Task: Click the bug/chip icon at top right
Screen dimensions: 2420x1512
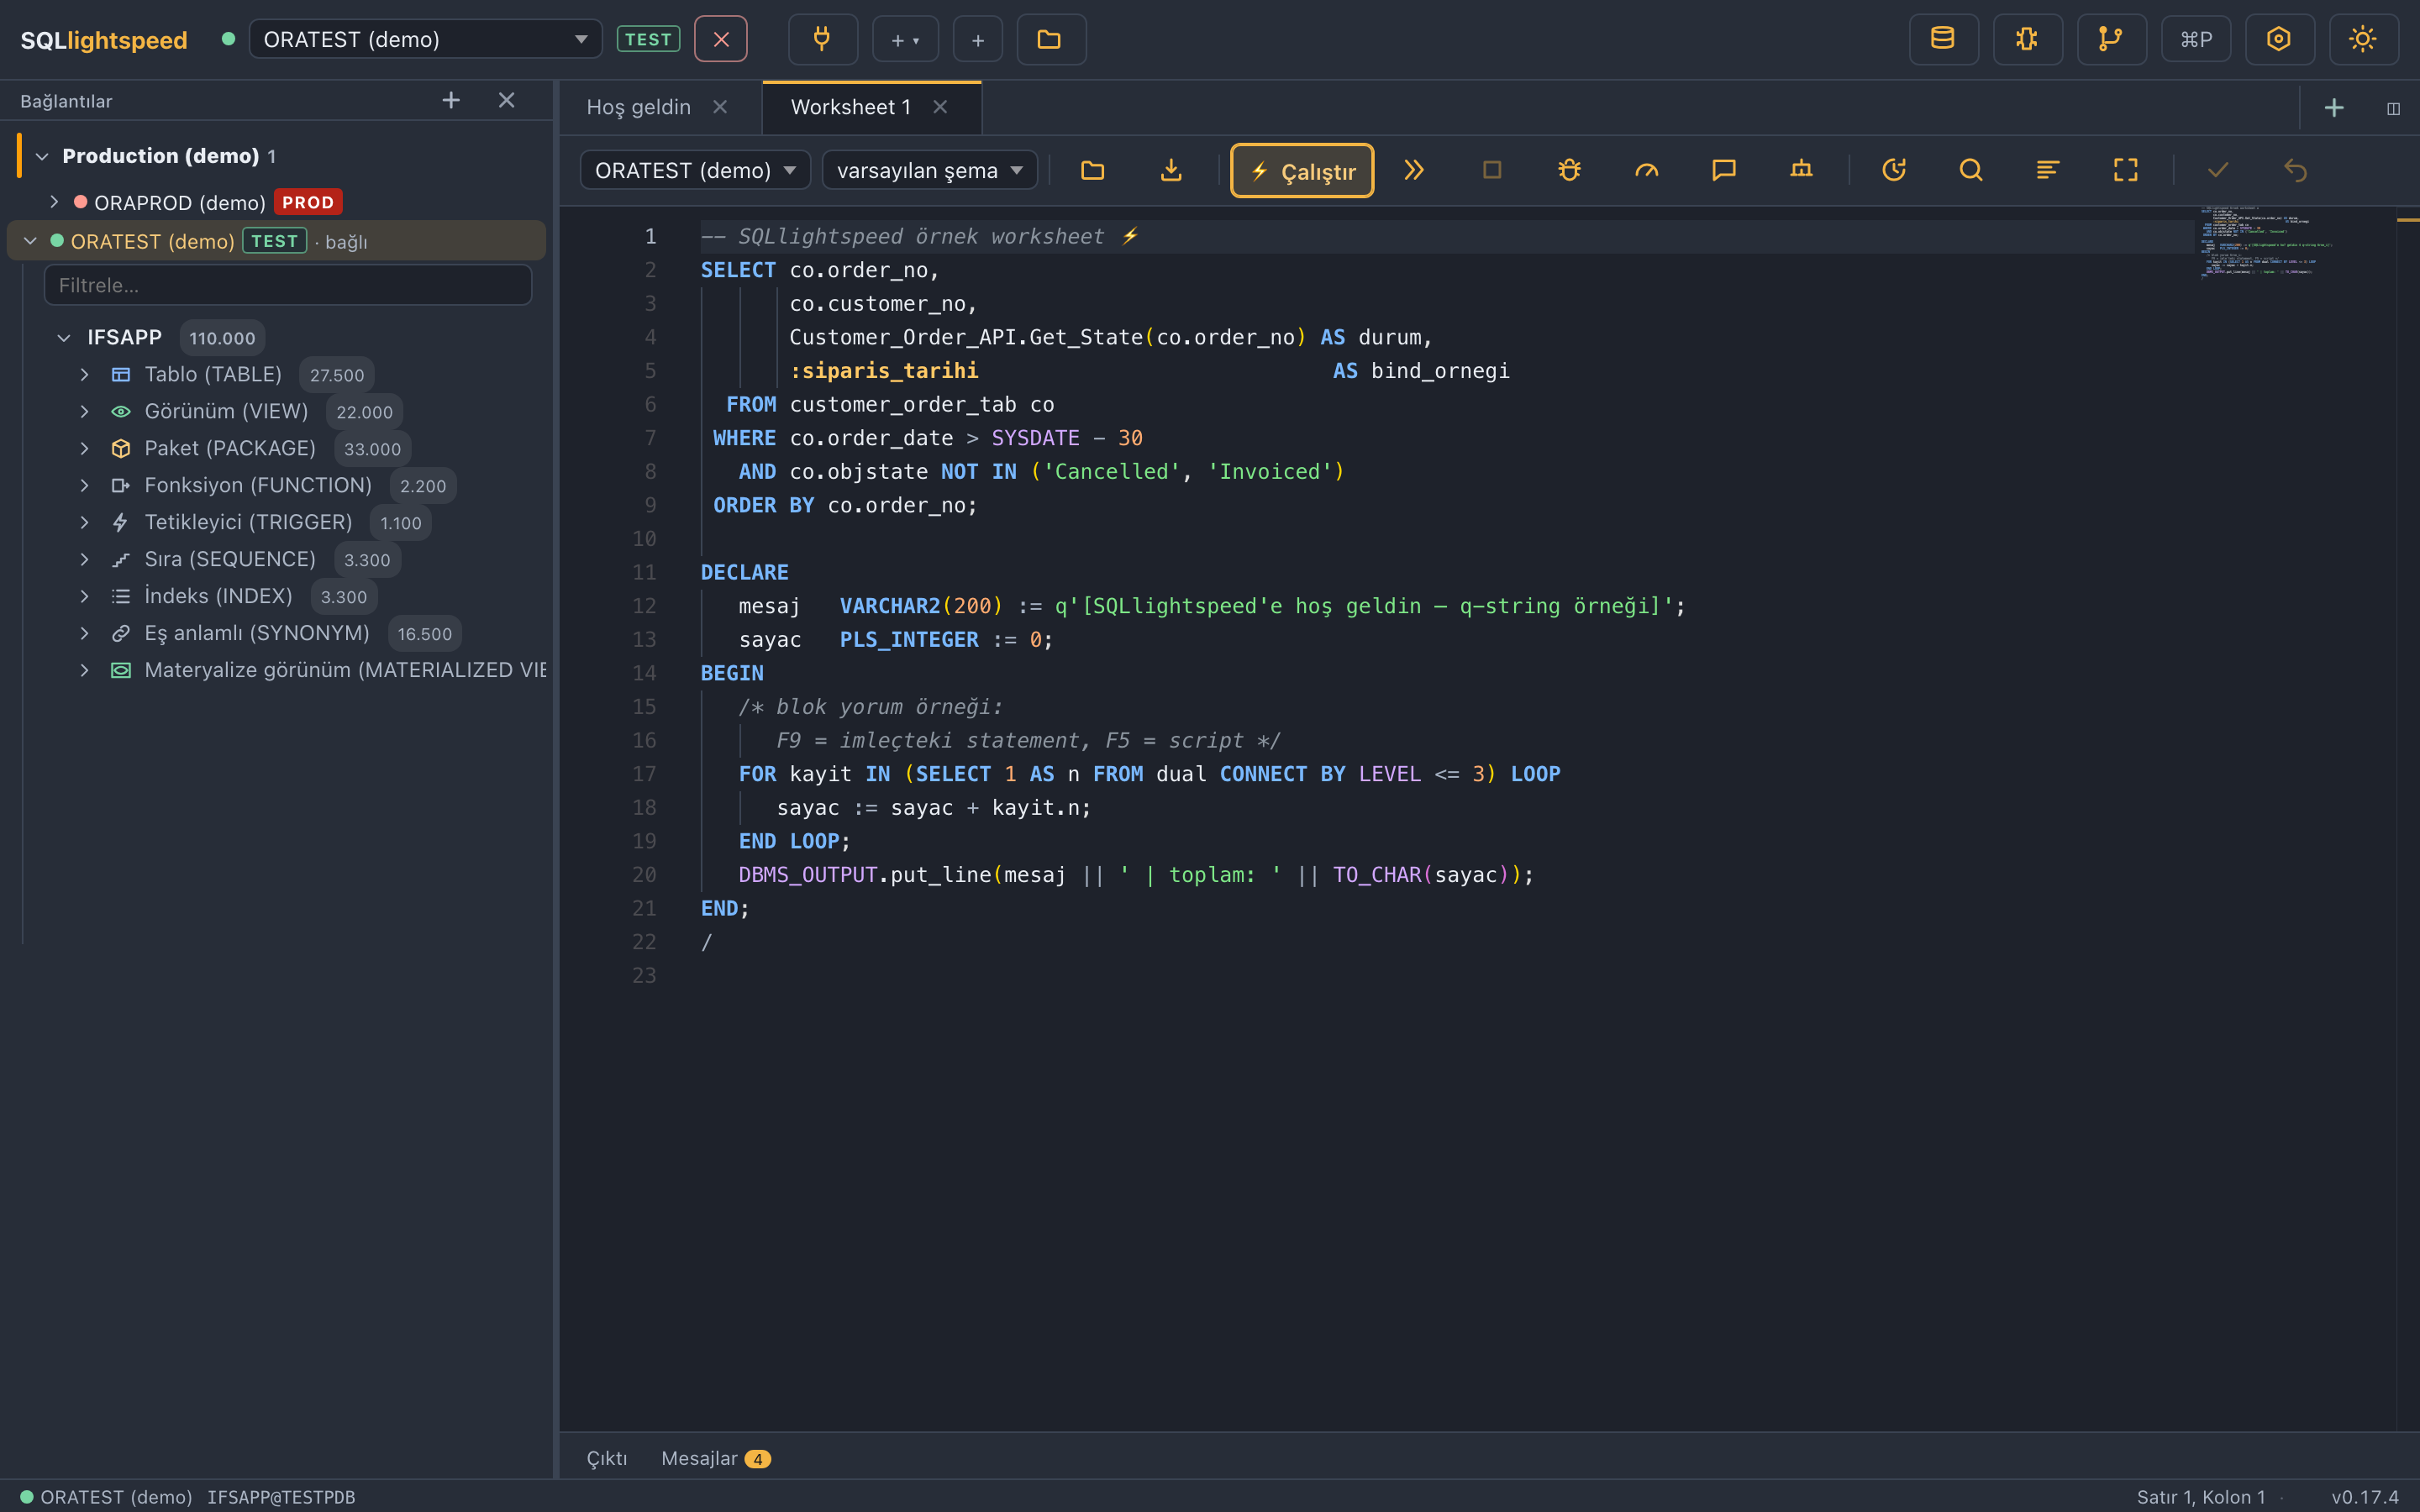Action: coord(2026,39)
